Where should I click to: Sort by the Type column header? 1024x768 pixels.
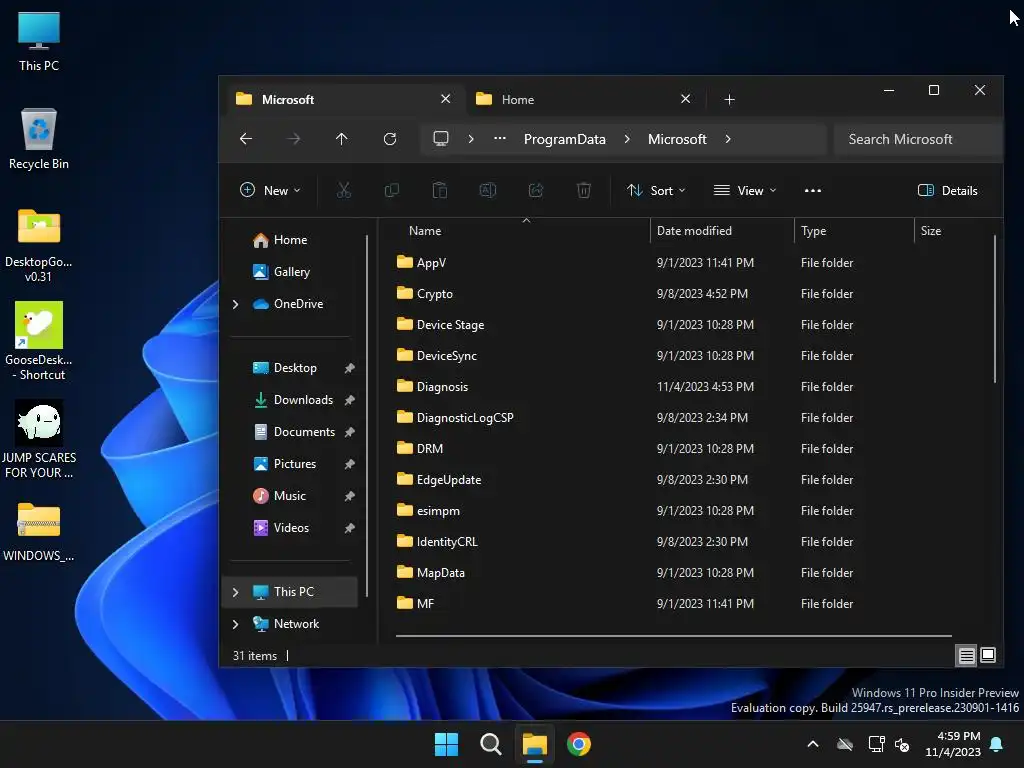pos(813,231)
